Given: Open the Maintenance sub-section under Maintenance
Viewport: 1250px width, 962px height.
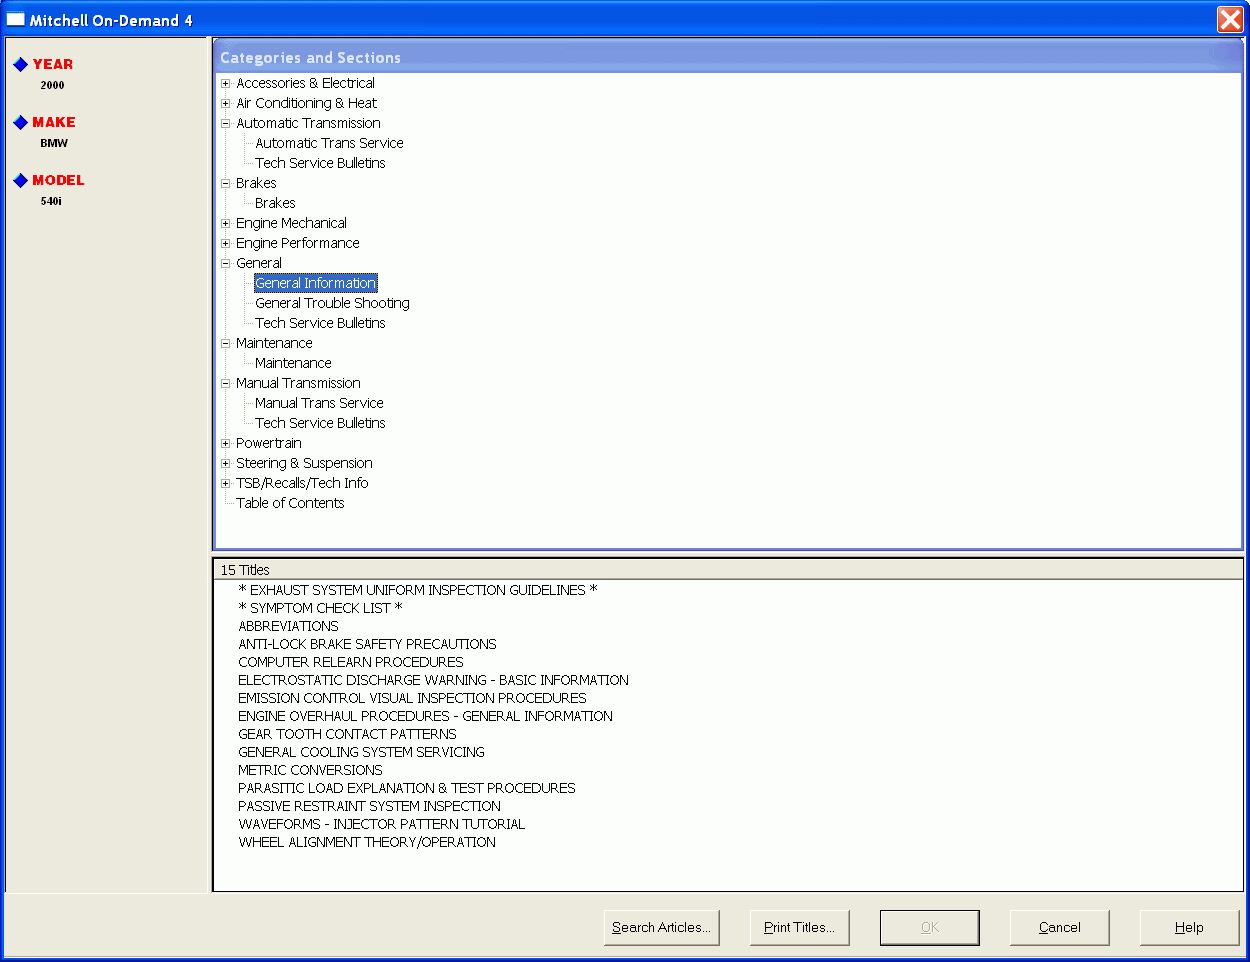Looking at the screenshot, I should pyautogui.click(x=293, y=363).
